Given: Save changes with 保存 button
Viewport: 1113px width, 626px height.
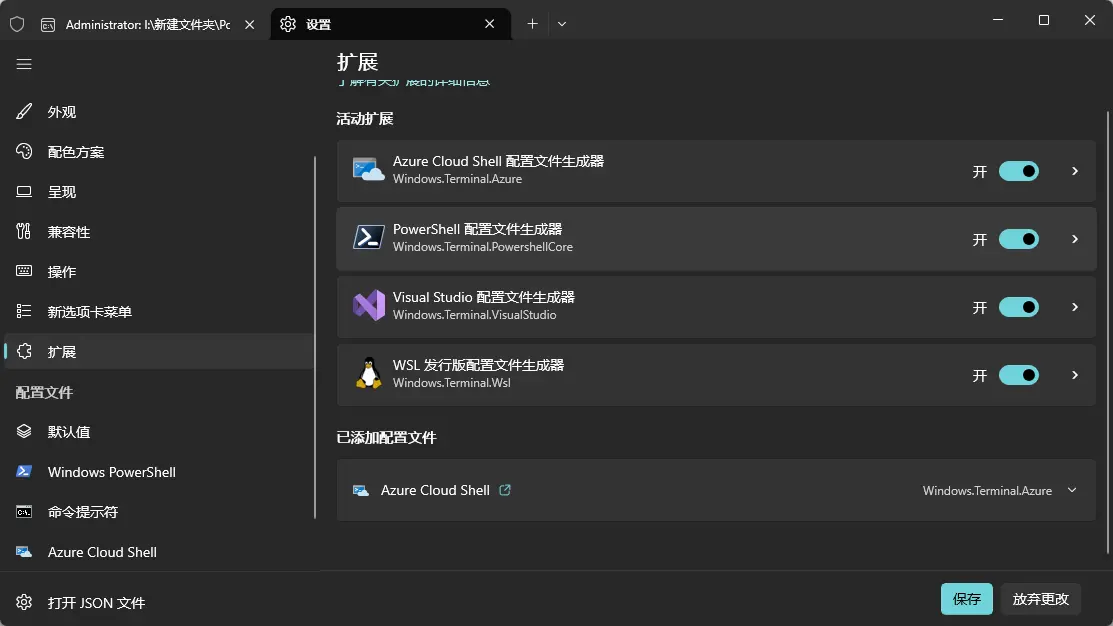Looking at the screenshot, I should click(x=967, y=599).
